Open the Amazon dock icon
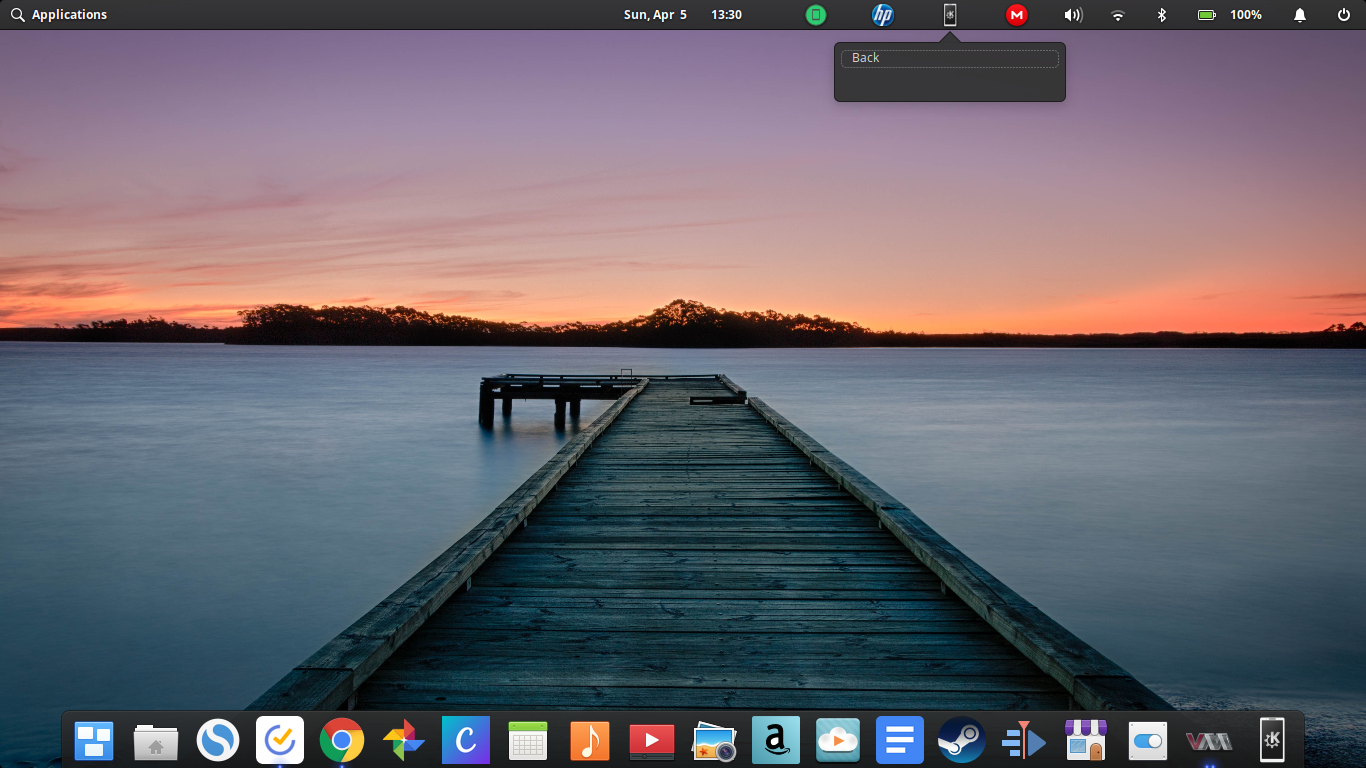This screenshot has width=1366, height=768. pos(776,741)
